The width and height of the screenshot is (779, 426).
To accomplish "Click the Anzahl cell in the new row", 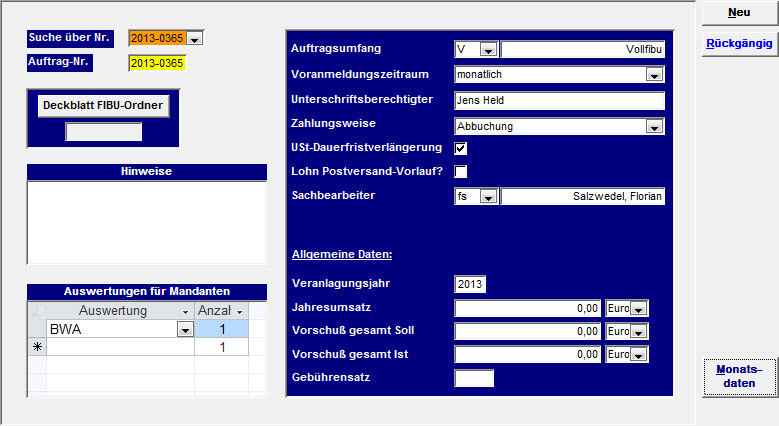I will 222,347.
